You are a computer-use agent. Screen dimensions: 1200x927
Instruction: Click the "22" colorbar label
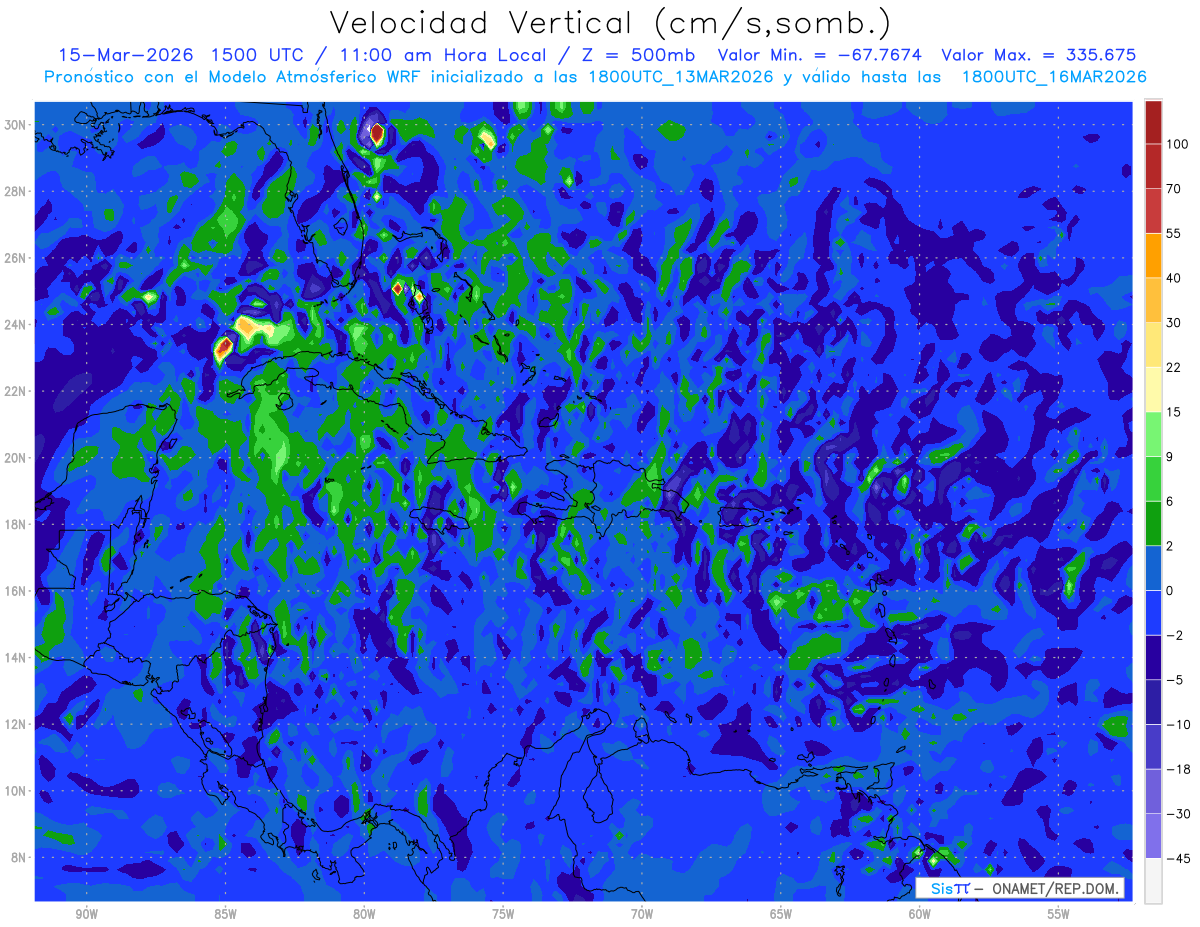pyautogui.click(x=1174, y=367)
